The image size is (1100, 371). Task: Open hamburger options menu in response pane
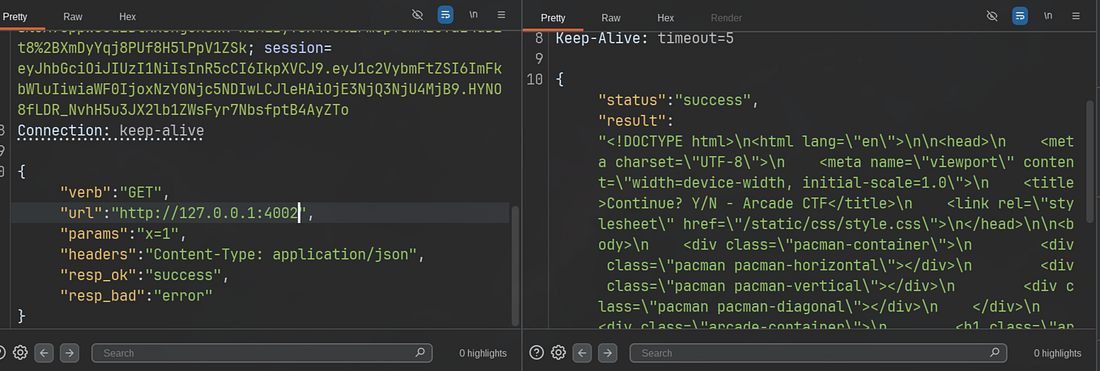[1076, 15]
